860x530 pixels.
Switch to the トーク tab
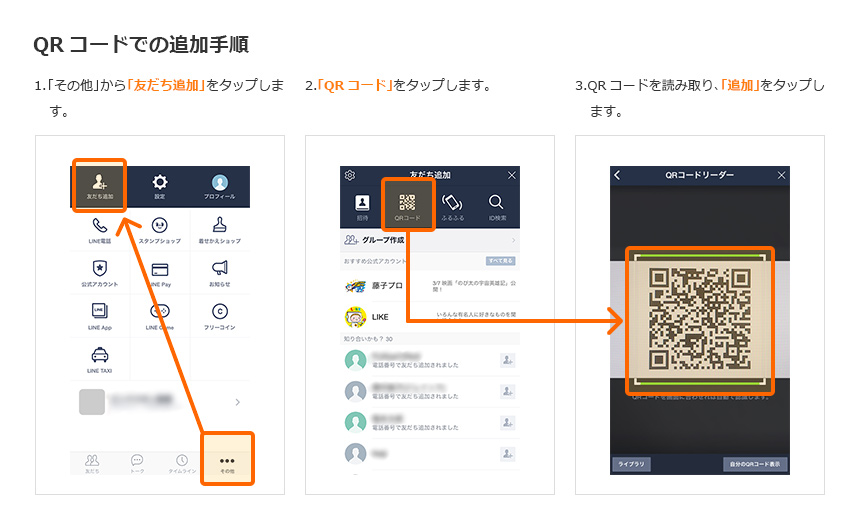tap(137, 464)
